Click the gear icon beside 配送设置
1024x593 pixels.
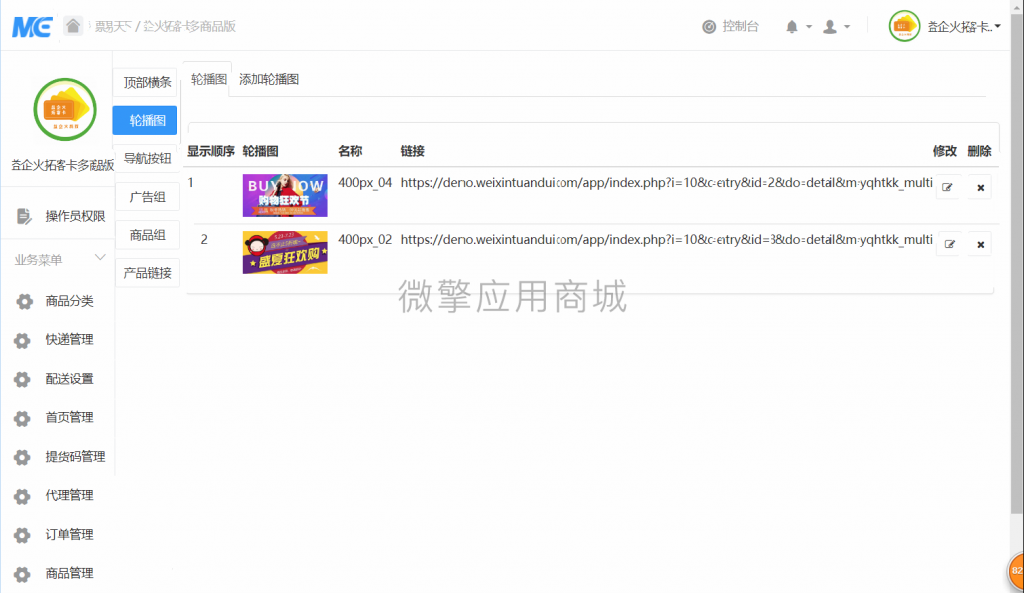click(22, 379)
